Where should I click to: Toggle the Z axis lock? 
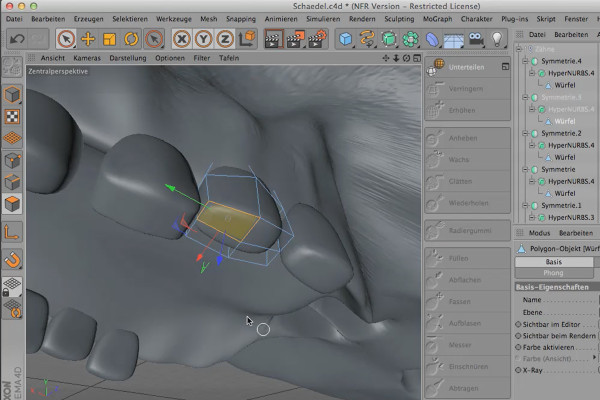(225, 39)
